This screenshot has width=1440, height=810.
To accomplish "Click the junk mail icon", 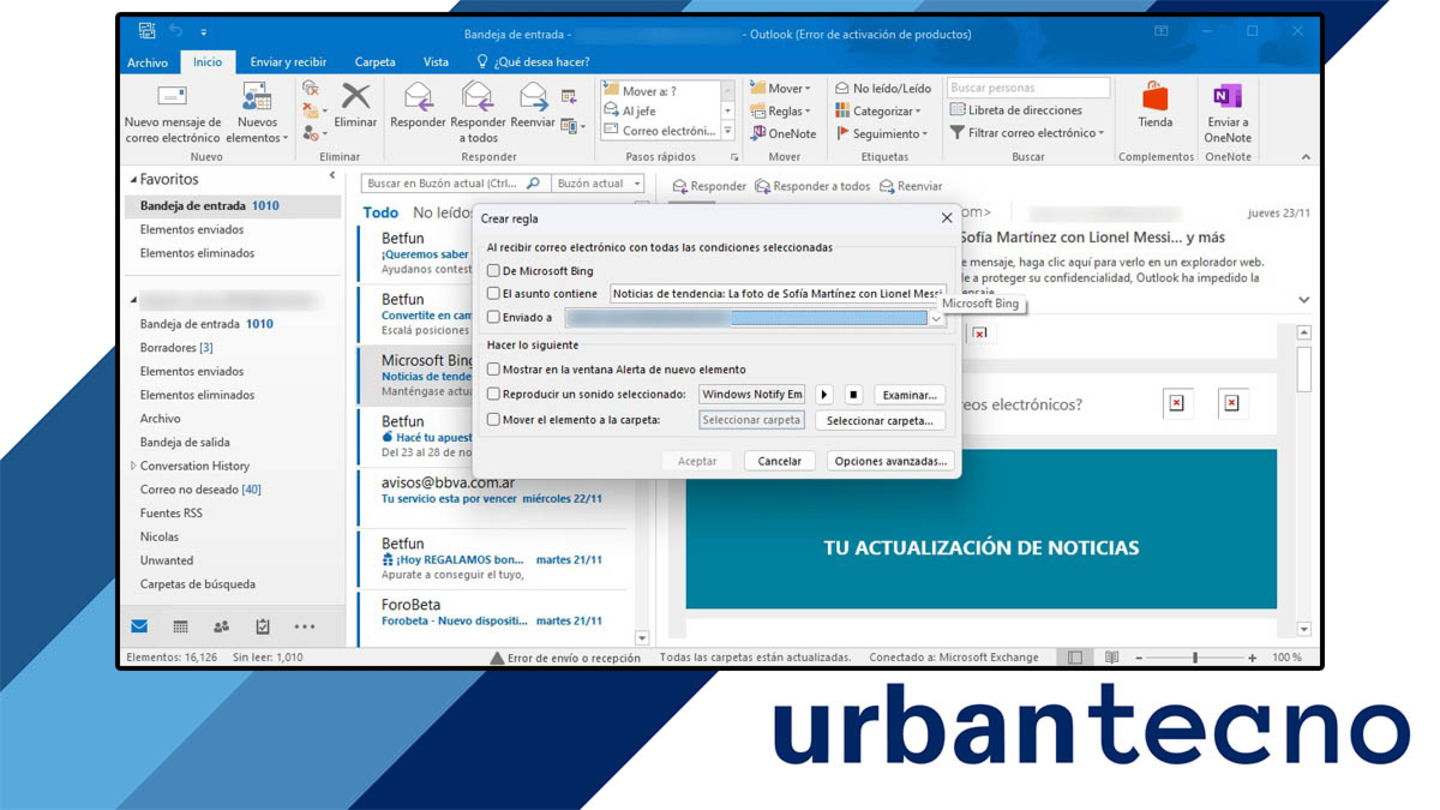I will [x=311, y=132].
